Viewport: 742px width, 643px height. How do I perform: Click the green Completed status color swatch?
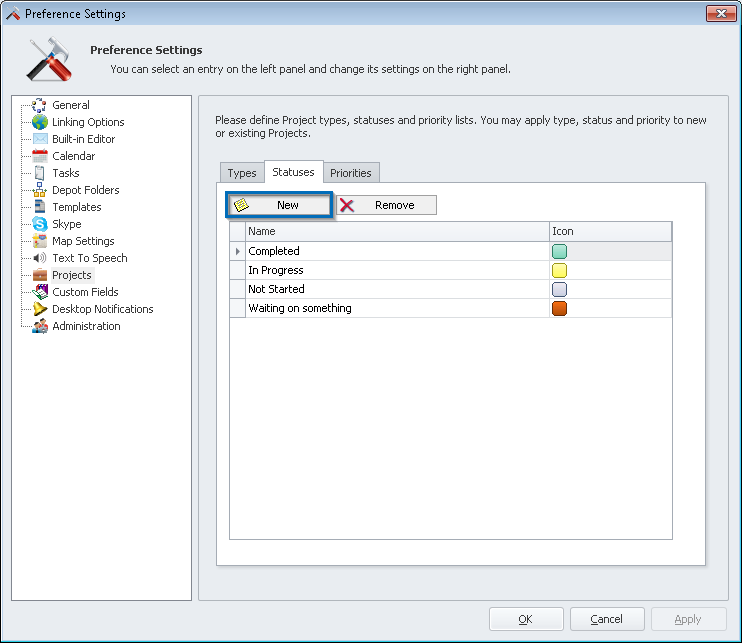559,252
